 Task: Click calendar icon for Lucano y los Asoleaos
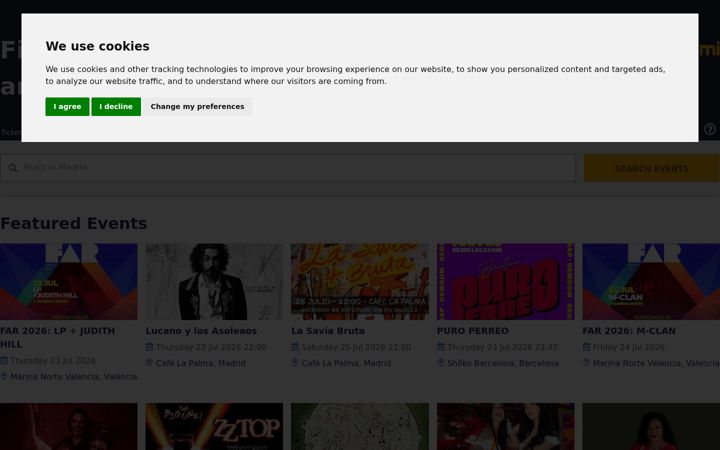tap(149, 347)
